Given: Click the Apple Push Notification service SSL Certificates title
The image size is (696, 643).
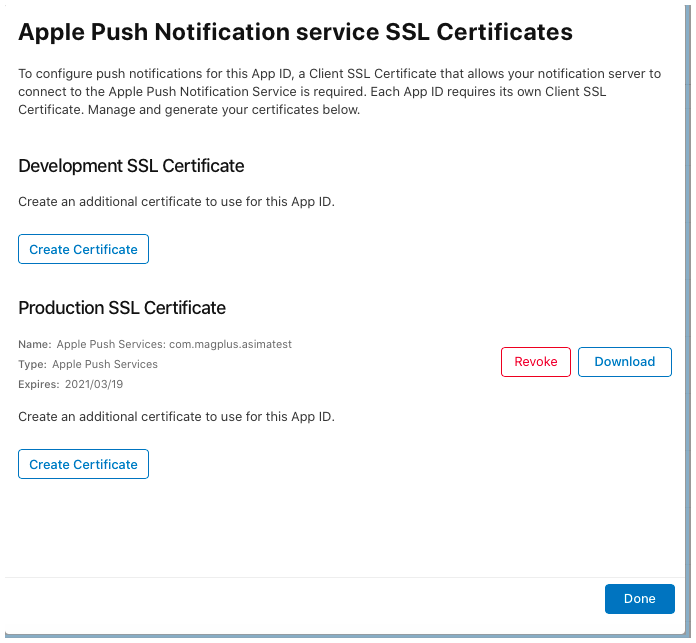Looking at the screenshot, I should 295,32.
